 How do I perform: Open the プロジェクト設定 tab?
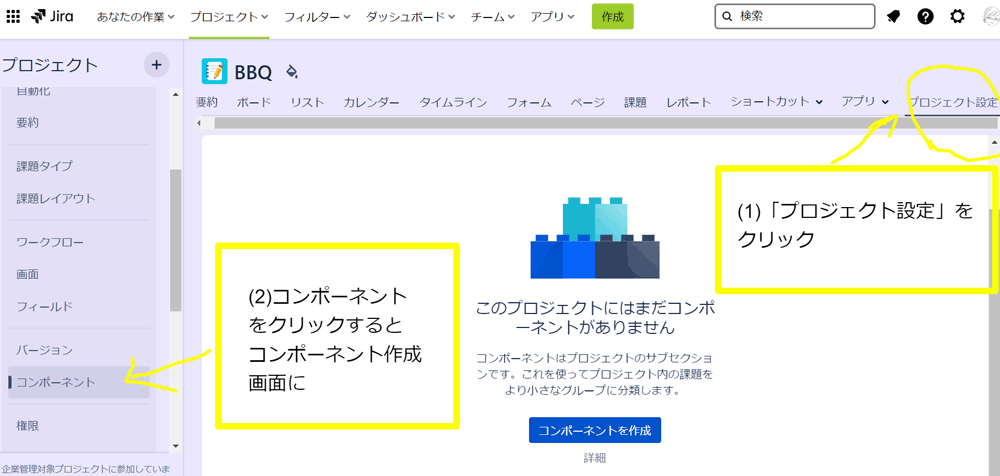click(953, 102)
